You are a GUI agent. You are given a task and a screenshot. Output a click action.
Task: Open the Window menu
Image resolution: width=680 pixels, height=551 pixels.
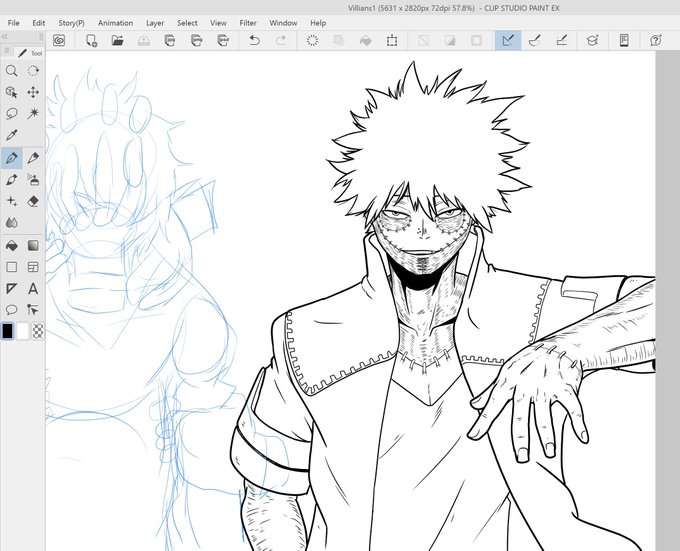coord(283,23)
